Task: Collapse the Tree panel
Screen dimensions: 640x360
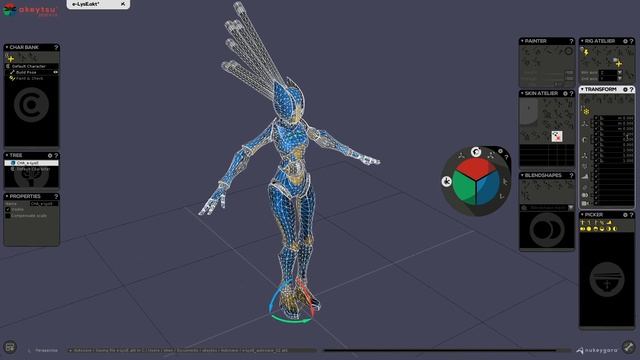Action: 7,155
